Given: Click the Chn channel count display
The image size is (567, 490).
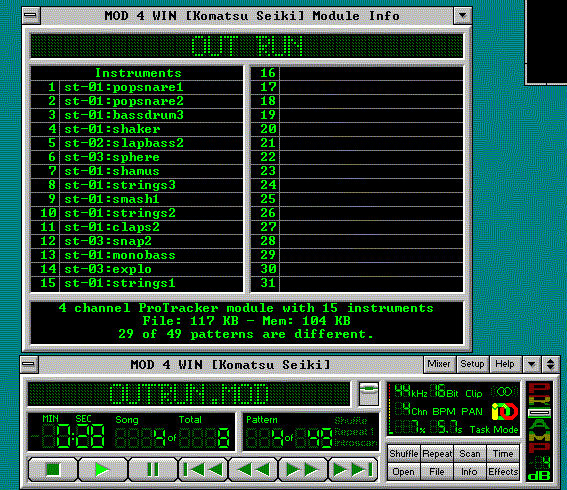Looking at the screenshot, I should point(411,410).
